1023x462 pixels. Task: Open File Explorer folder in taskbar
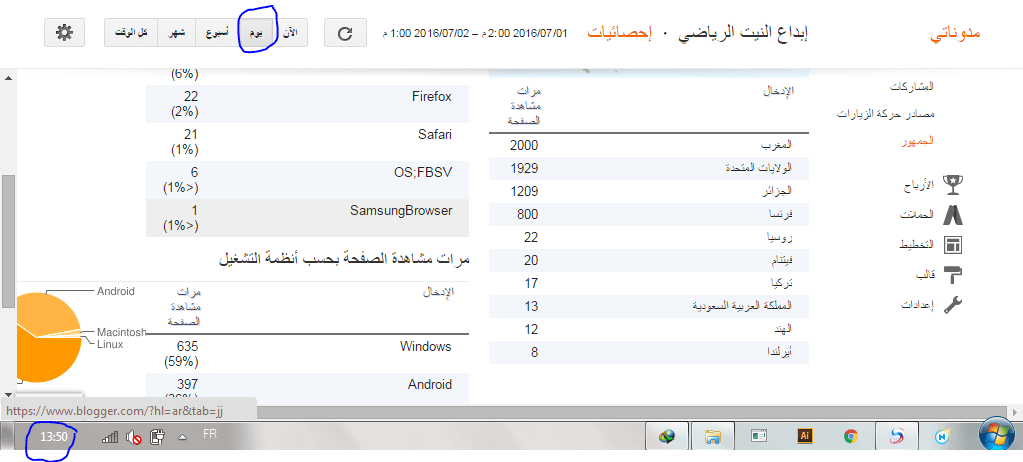[x=712, y=437]
